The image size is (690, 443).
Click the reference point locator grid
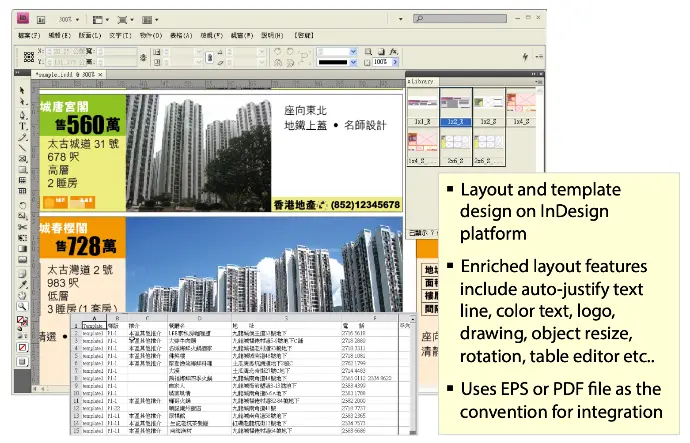click(x=28, y=55)
